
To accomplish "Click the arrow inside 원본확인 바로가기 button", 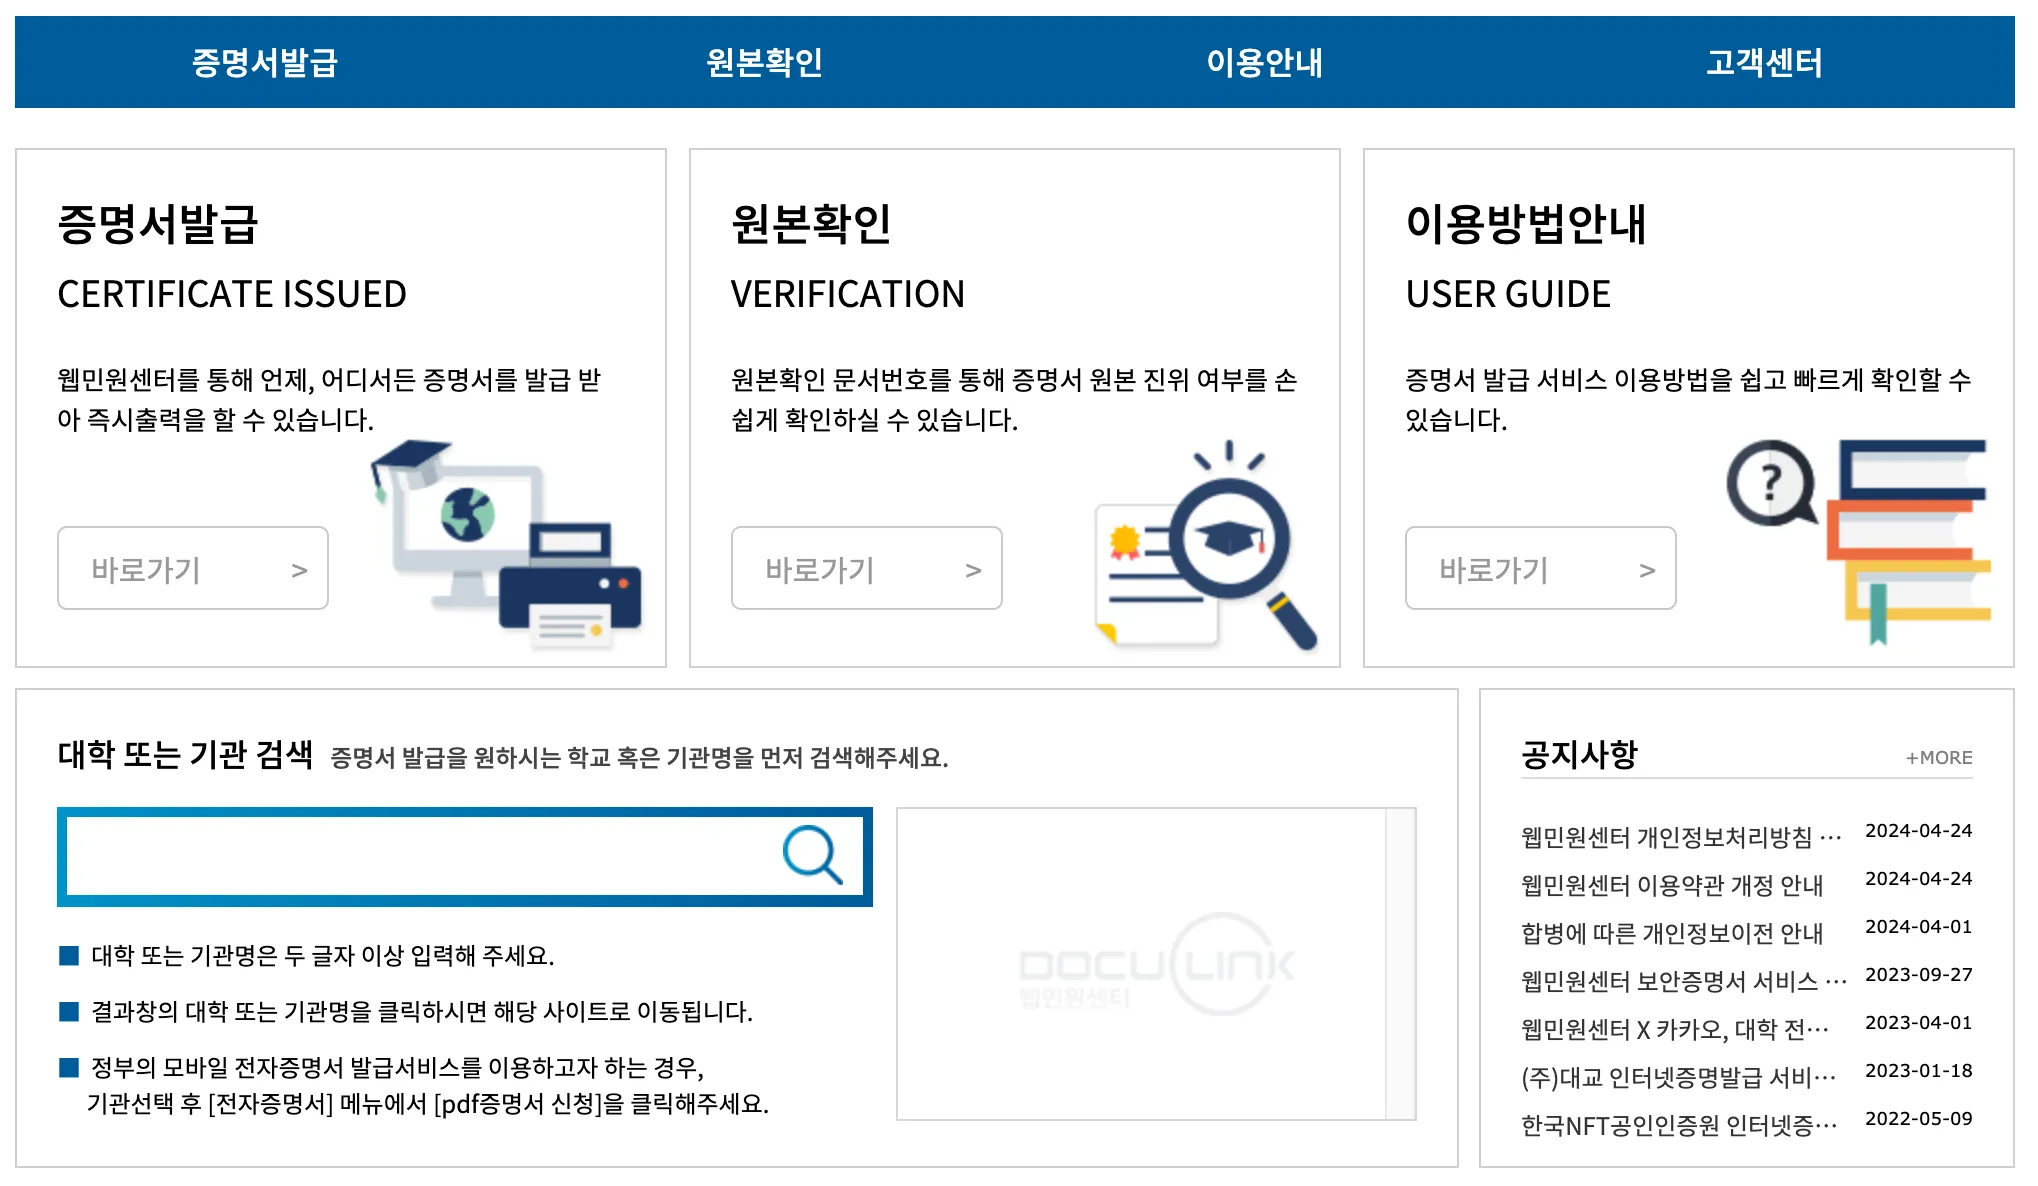I will point(972,568).
